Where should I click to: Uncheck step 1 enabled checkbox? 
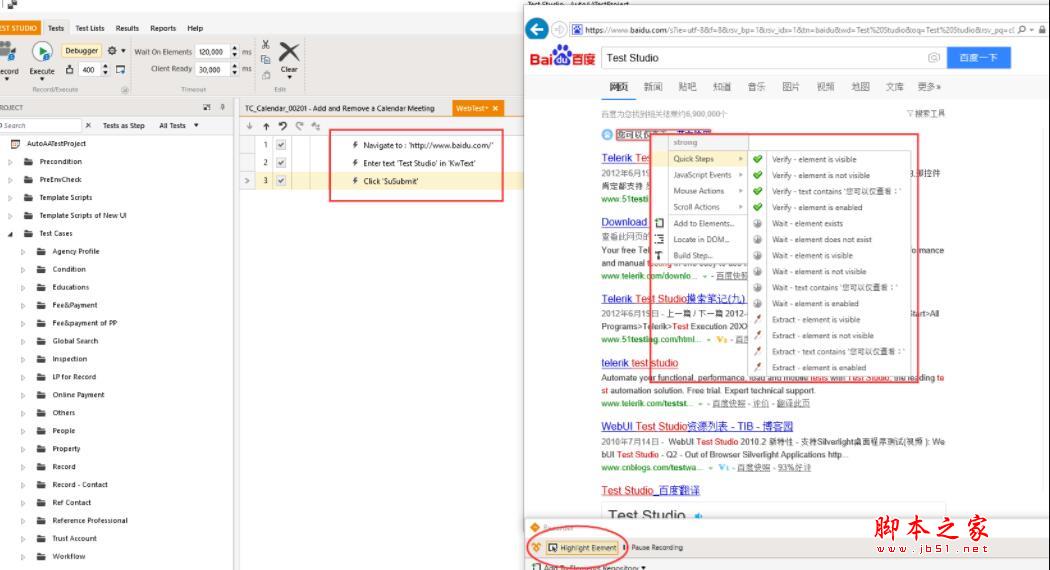tap(281, 145)
